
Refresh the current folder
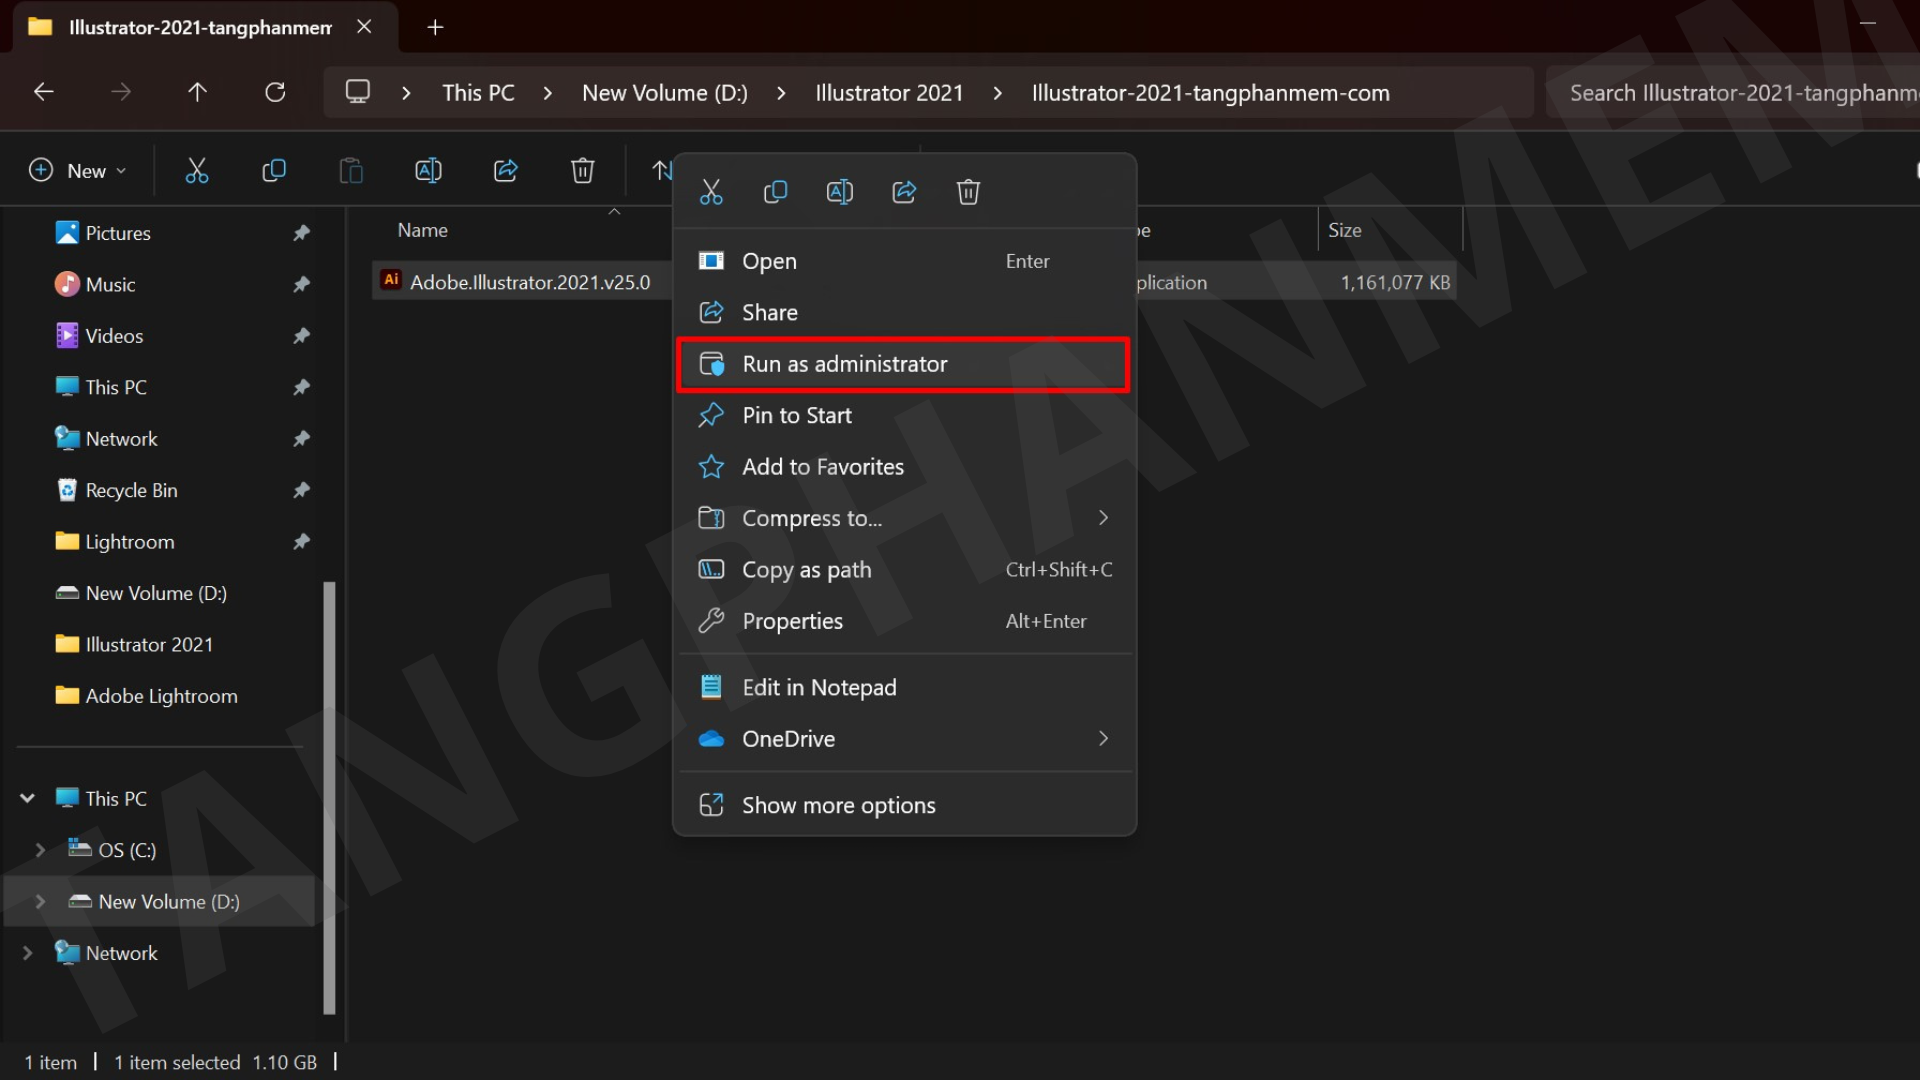[x=275, y=92]
